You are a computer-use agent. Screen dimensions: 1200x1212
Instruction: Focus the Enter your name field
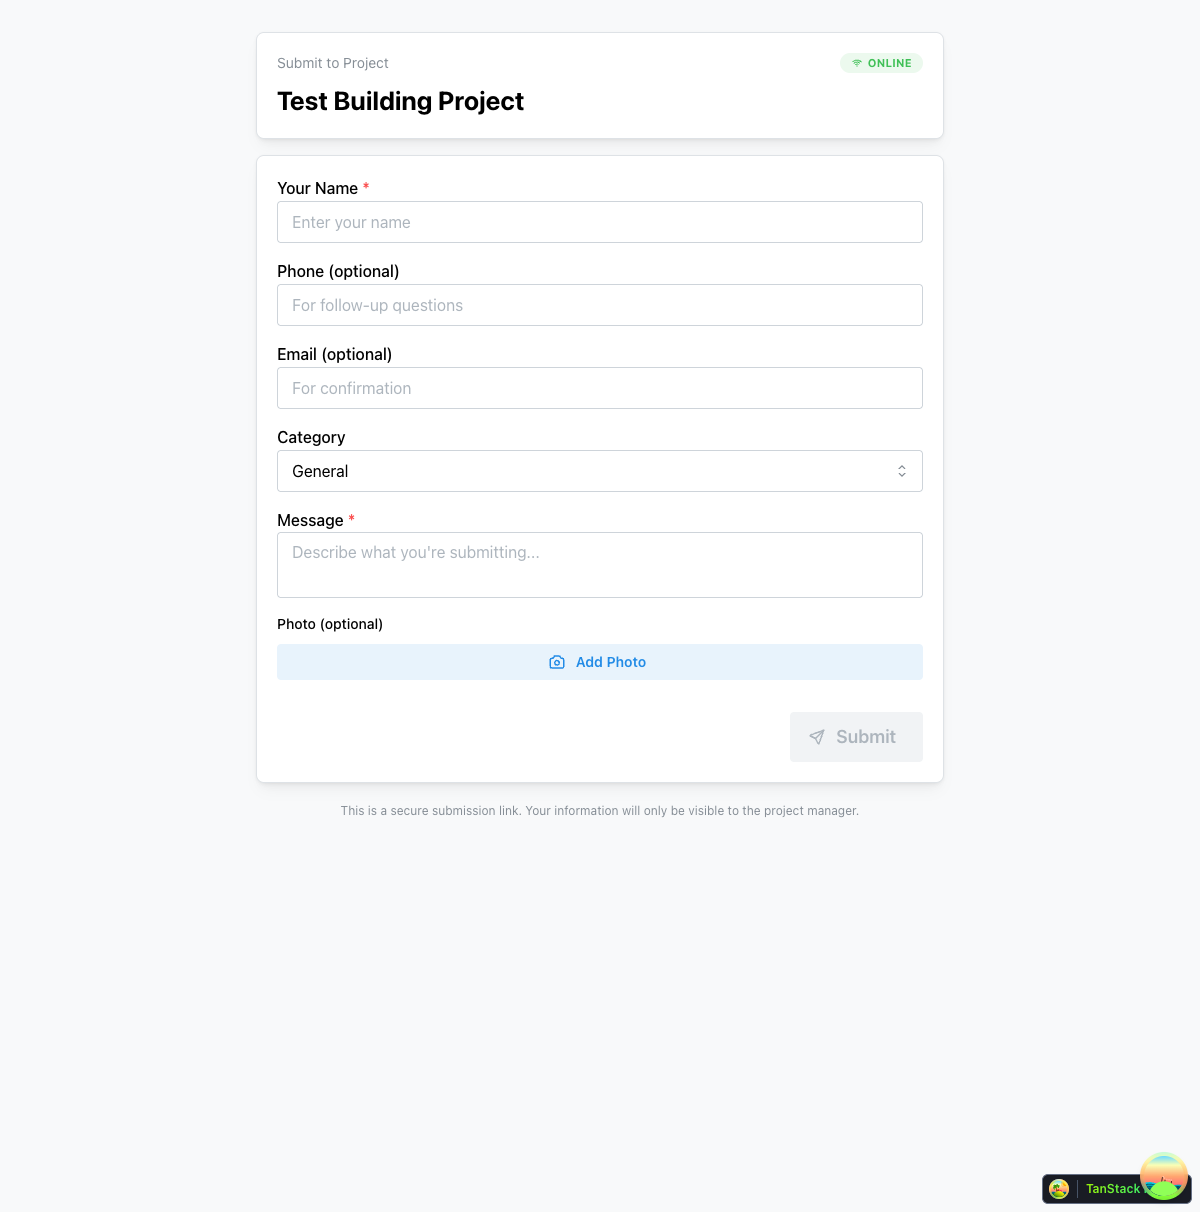click(600, 222)
